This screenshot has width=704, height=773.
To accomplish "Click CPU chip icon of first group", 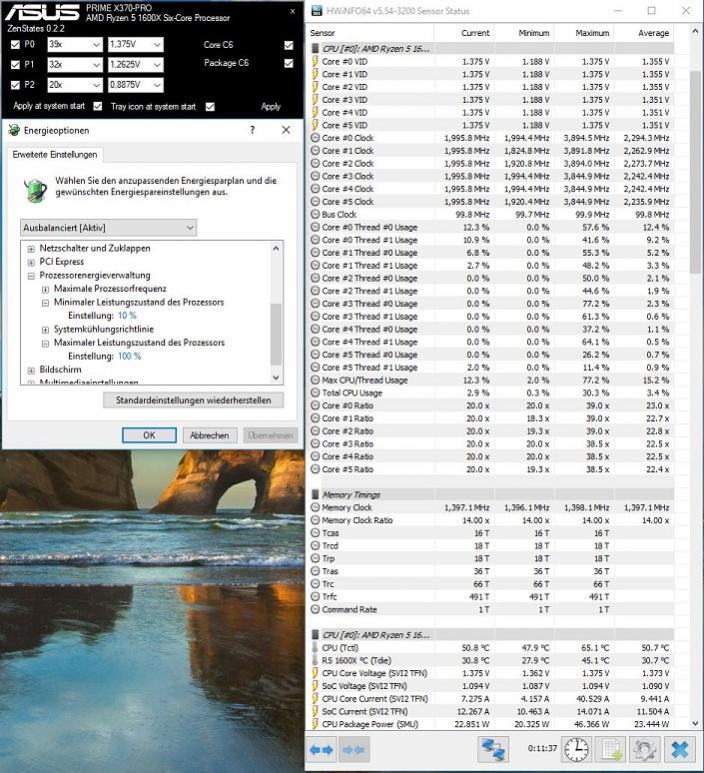I will [316, 49].
